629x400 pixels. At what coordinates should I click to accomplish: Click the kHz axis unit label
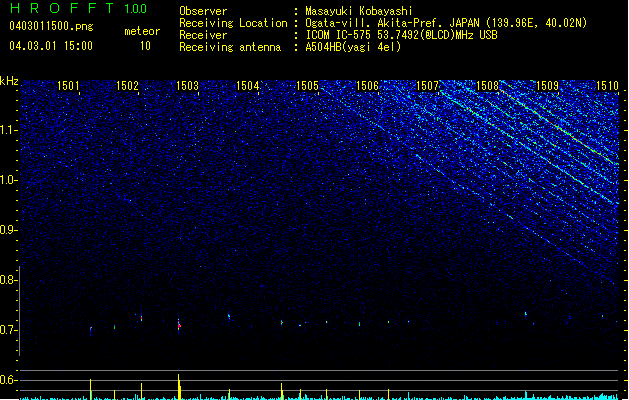click(x=9, y=81)
